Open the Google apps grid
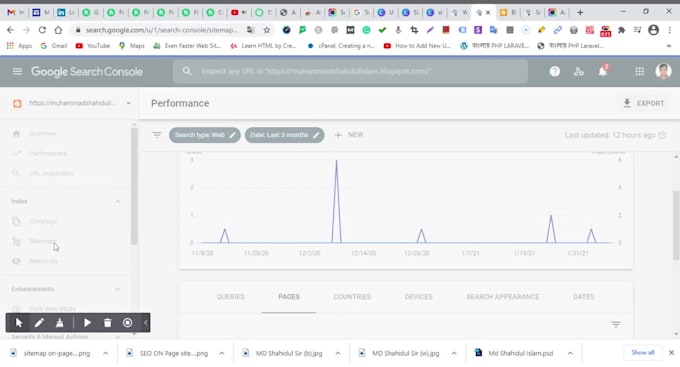This screenshot has width=680, height=367. click(639, 72)
